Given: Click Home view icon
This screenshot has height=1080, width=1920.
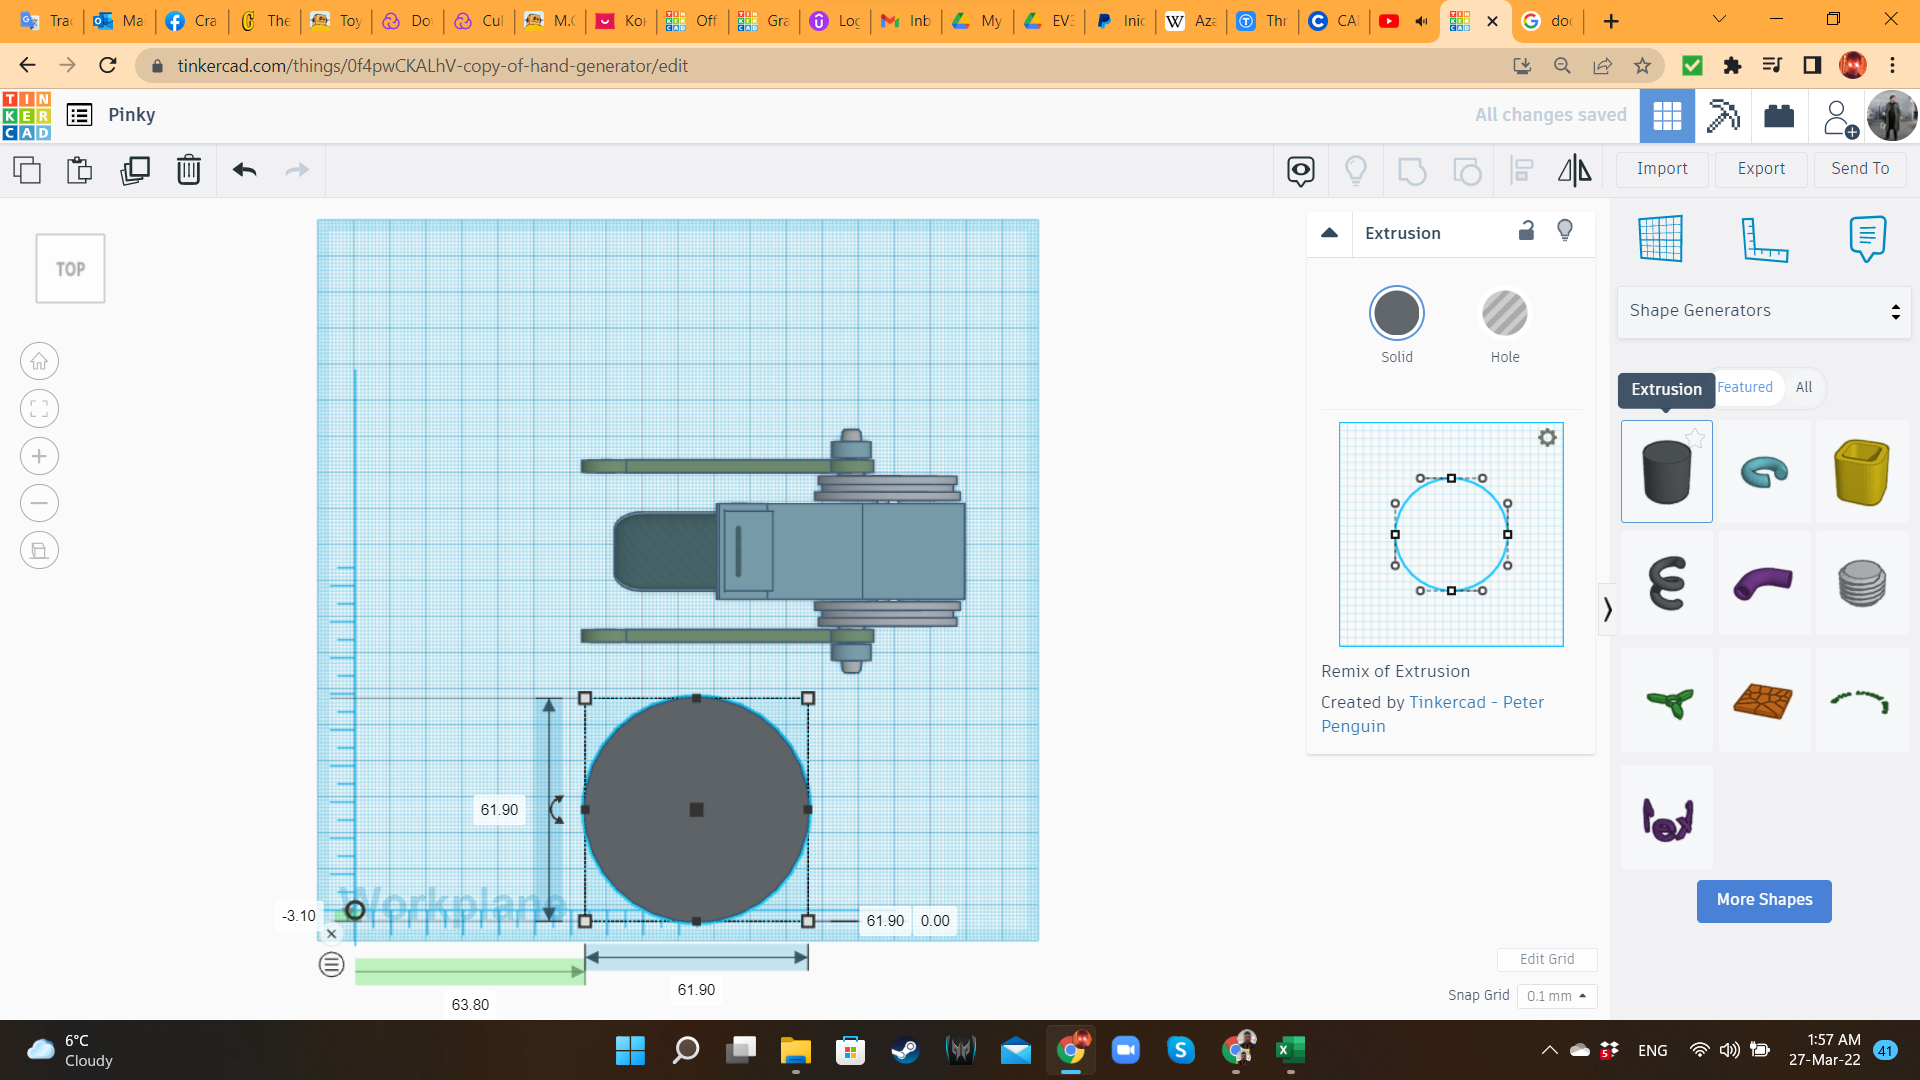Looking at the screenshot, I should tap(39, 362).
